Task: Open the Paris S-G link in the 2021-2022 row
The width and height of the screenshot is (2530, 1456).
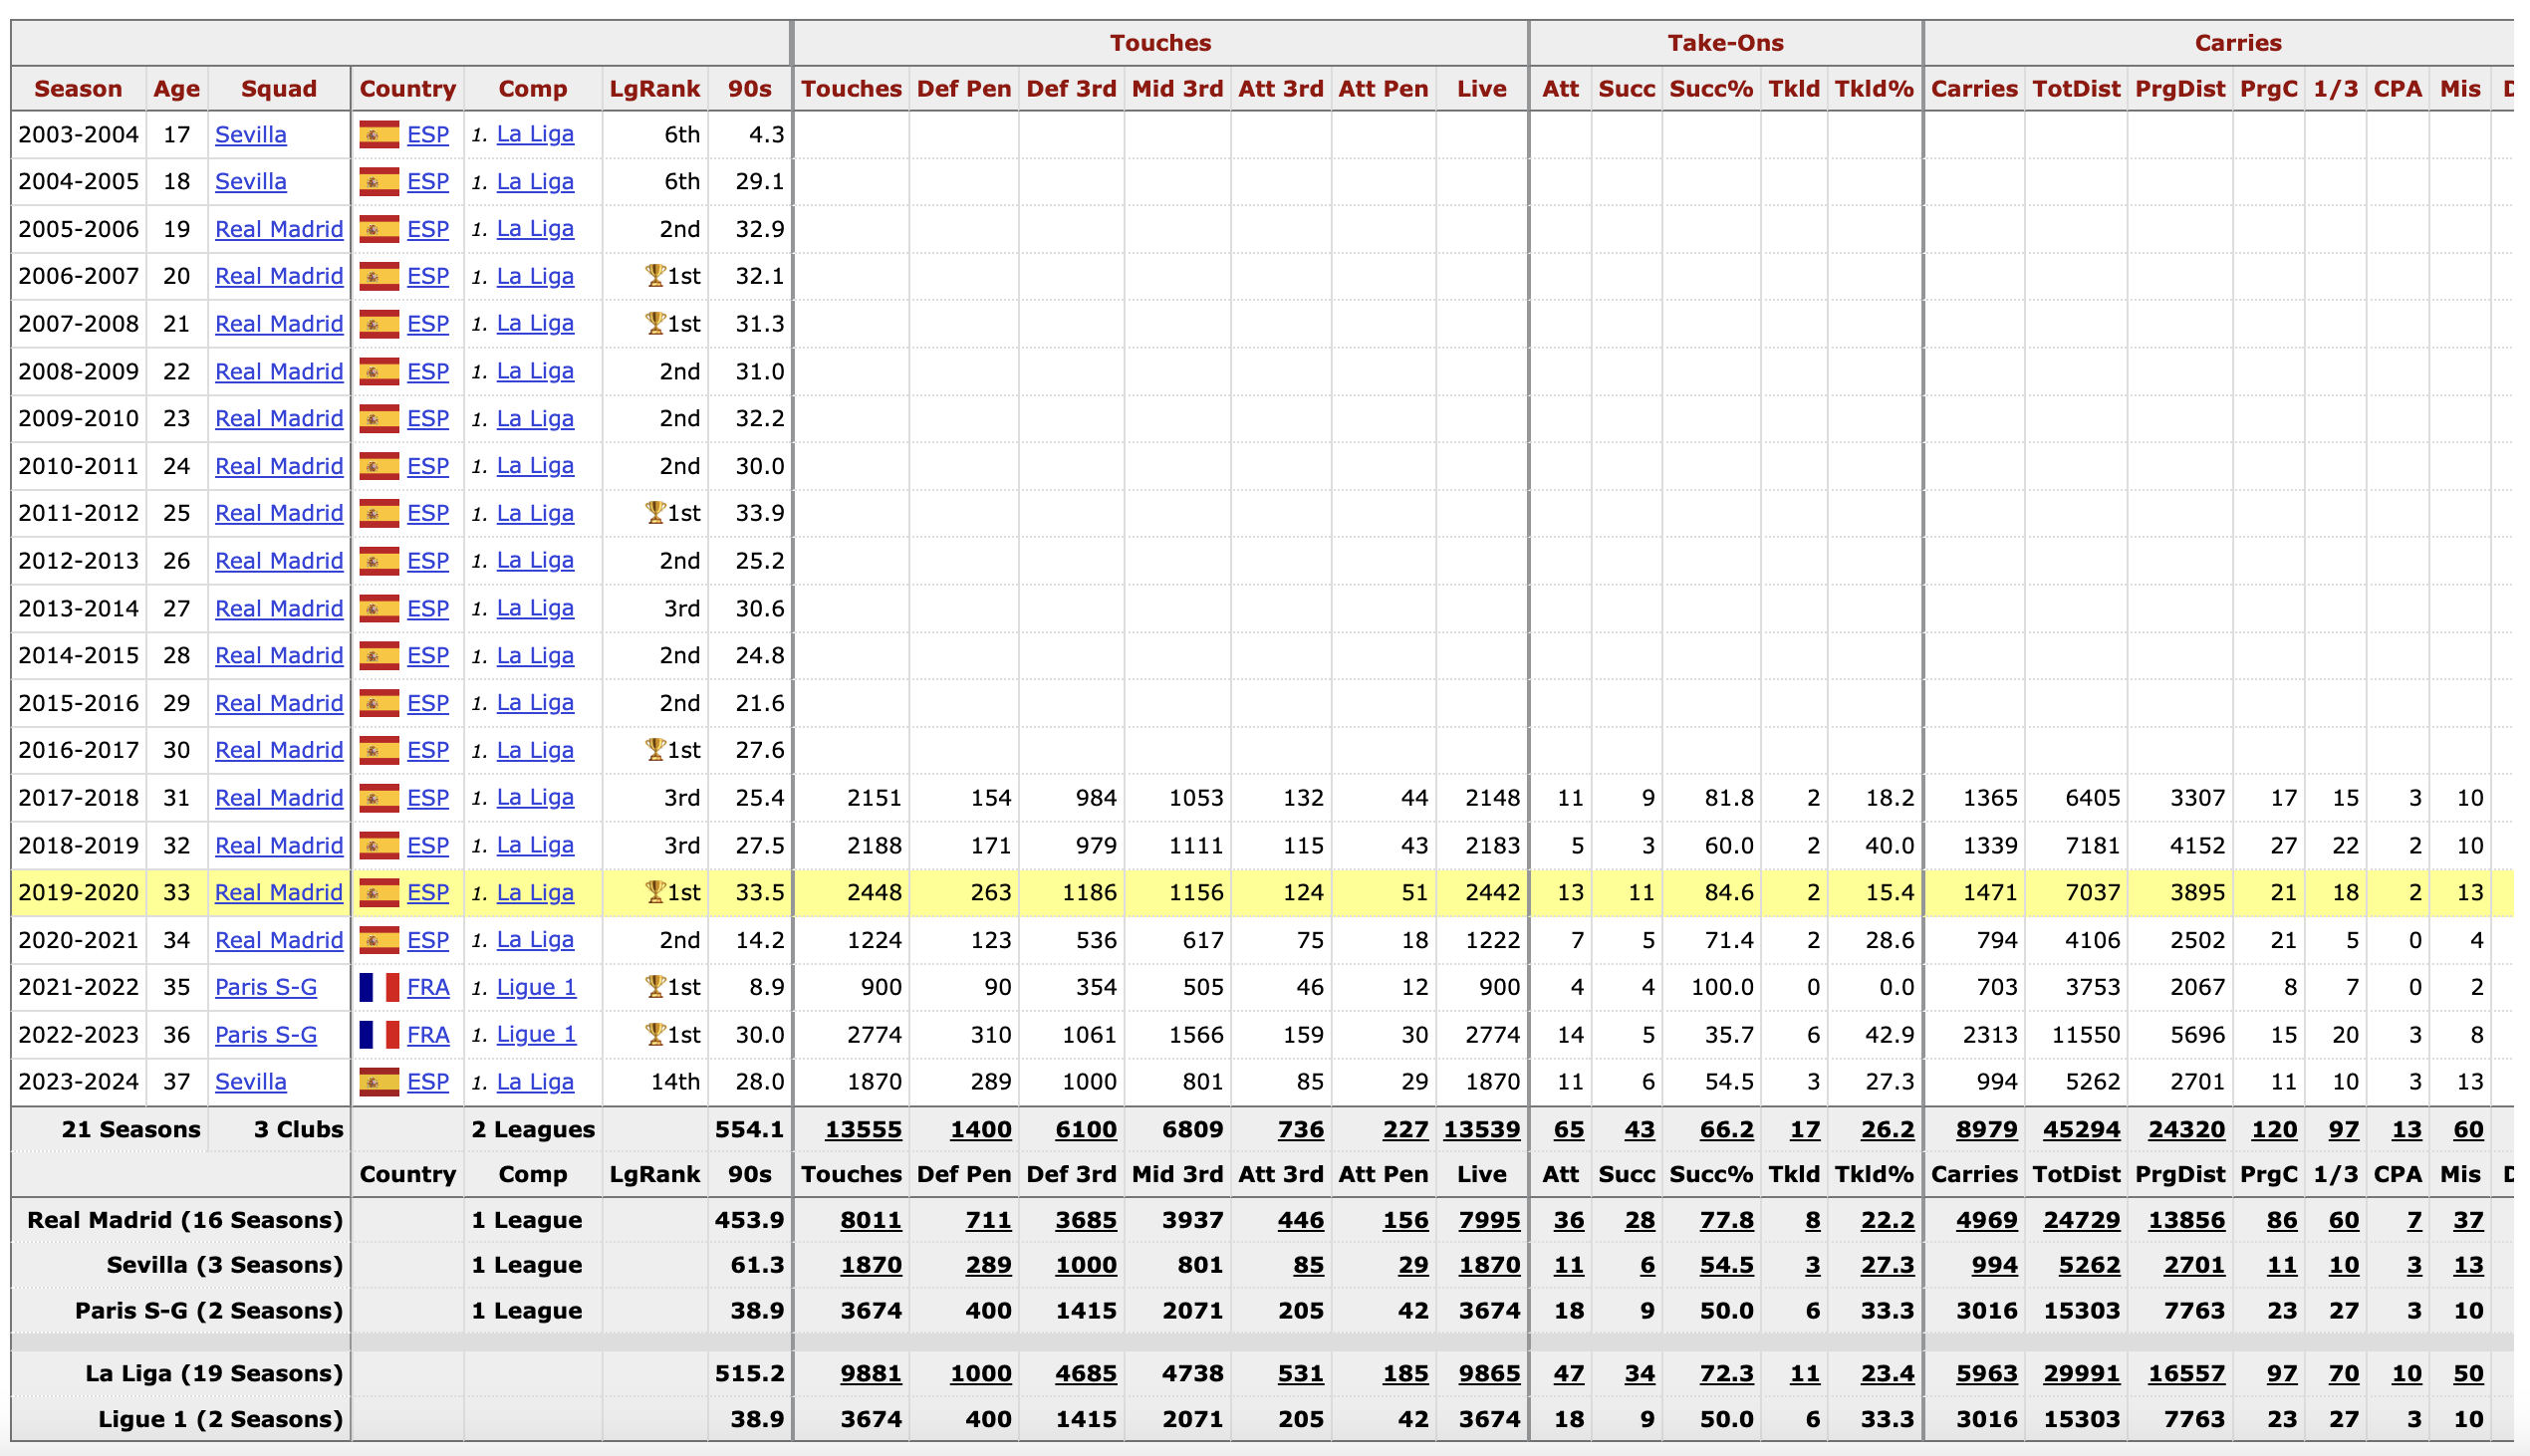Action: 266,988
